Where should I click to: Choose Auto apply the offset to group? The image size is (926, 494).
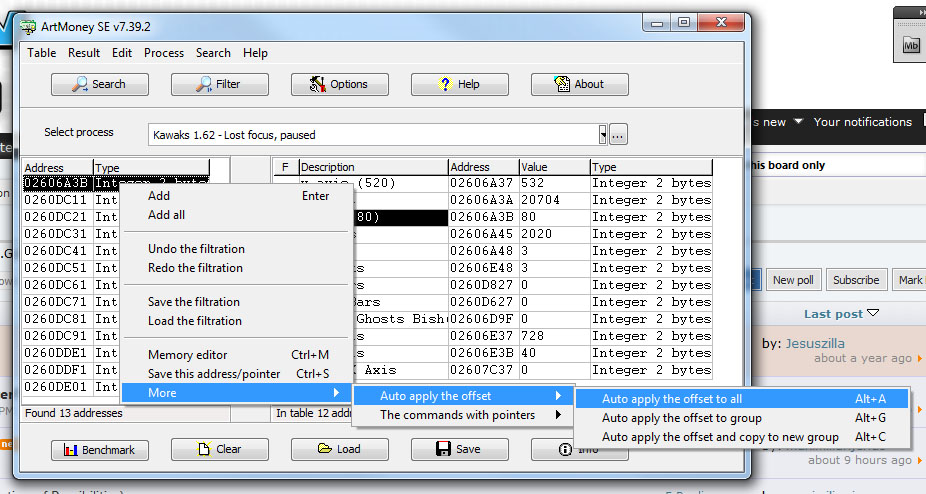point(742,418)
